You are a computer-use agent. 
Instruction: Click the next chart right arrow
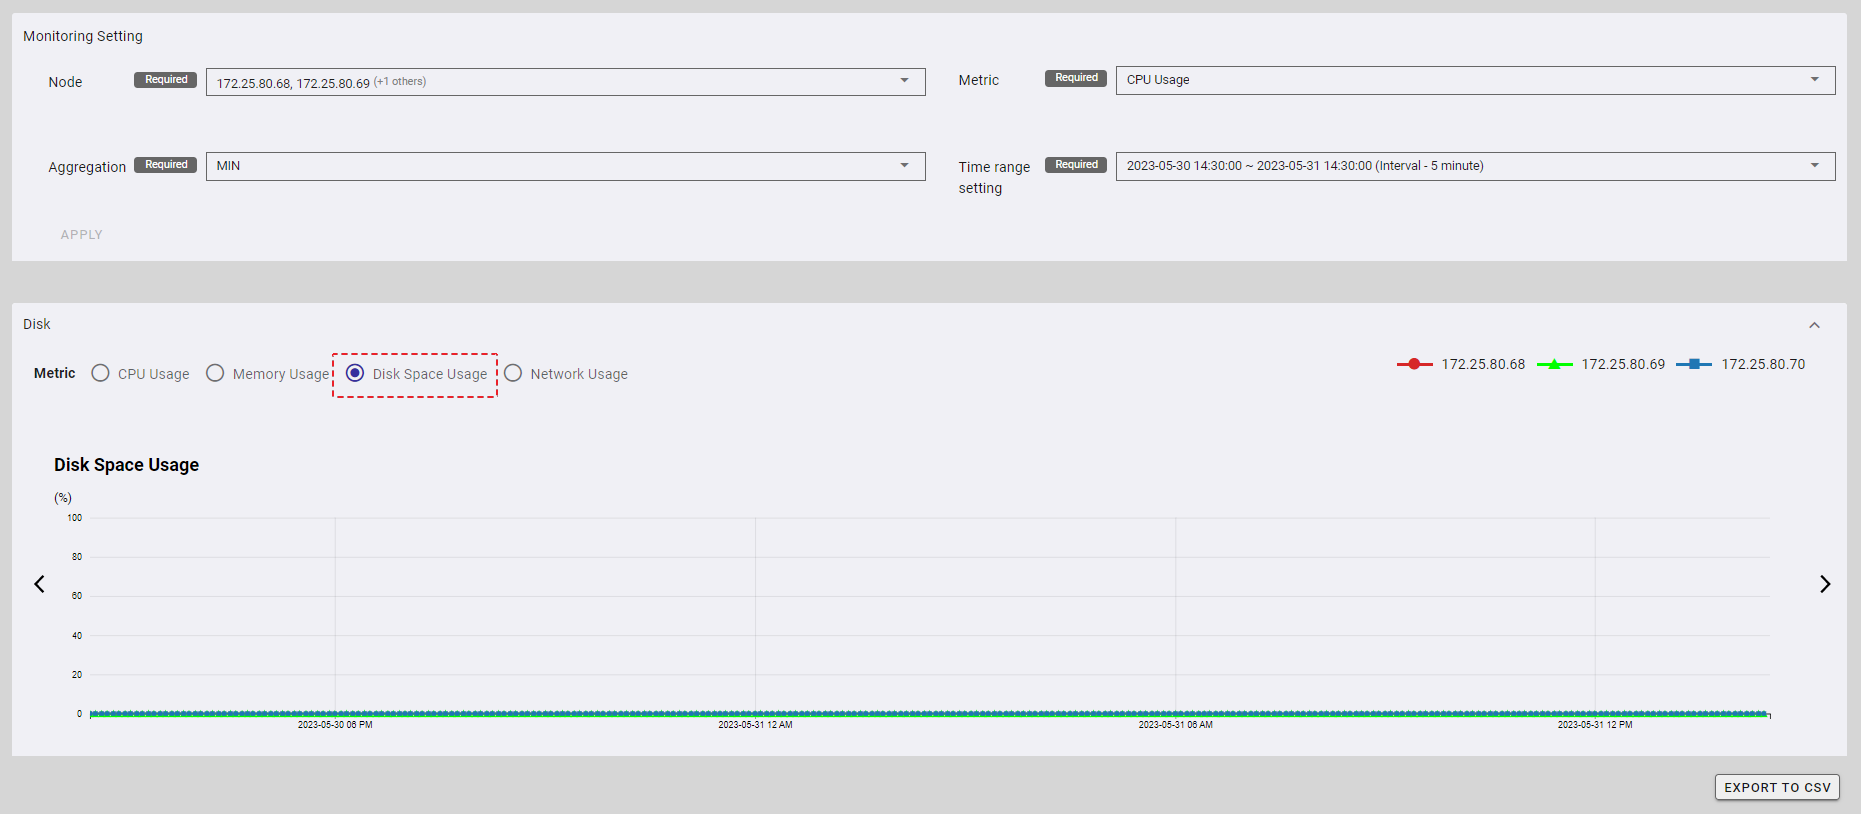tap(1824, 584)
